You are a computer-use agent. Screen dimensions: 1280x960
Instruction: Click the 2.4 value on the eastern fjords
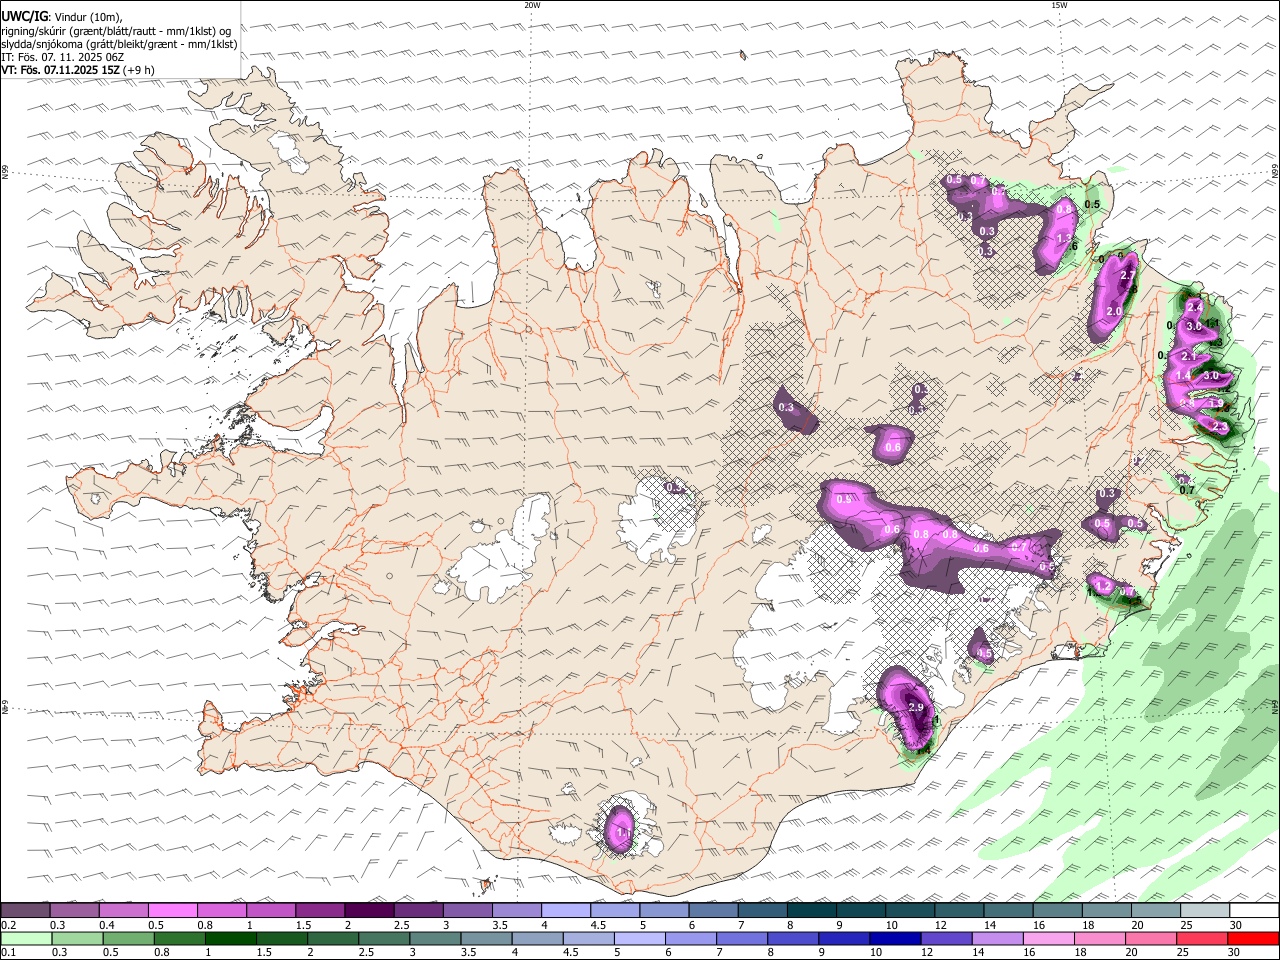pyautogui.click(x=1194, y=308)
